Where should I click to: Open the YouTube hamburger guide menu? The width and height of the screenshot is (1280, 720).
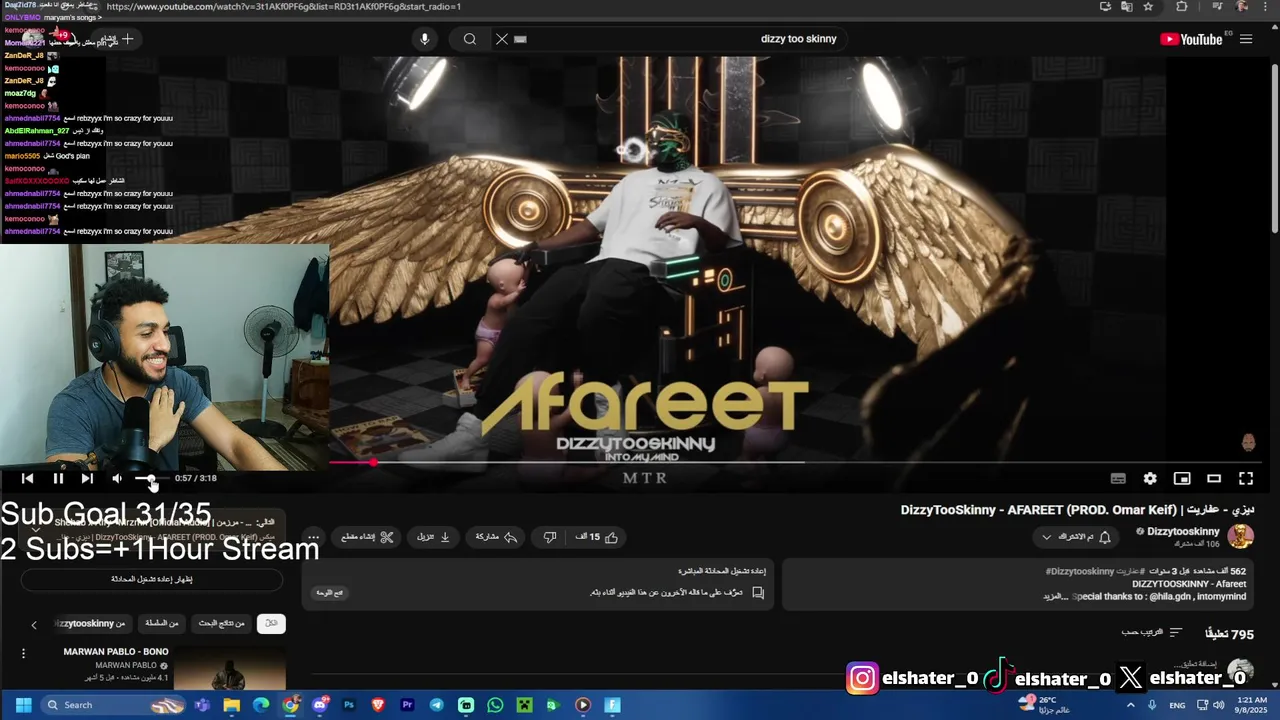click(x=1246, y=39)
